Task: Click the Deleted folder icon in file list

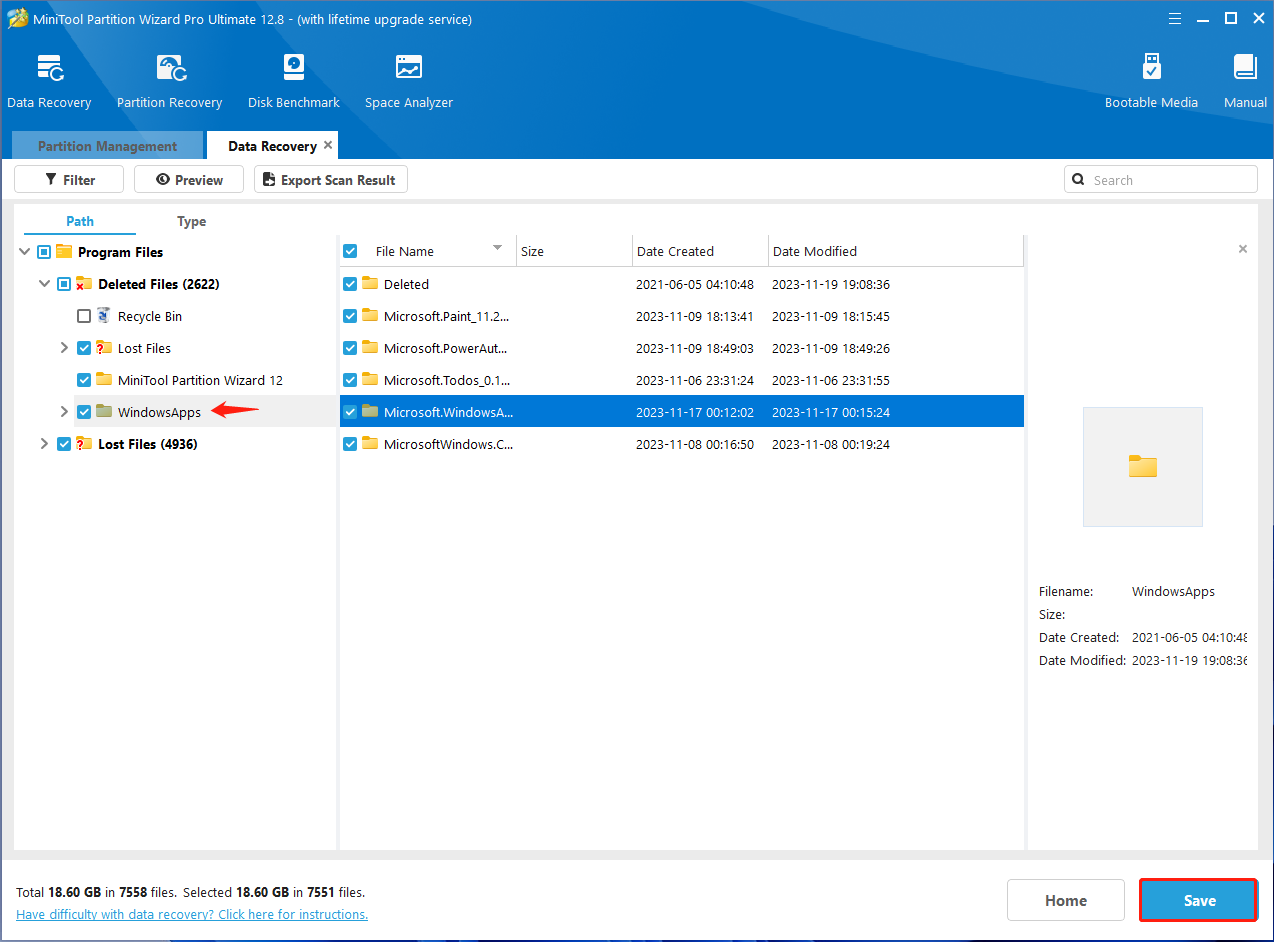Action: coord(370,284)
